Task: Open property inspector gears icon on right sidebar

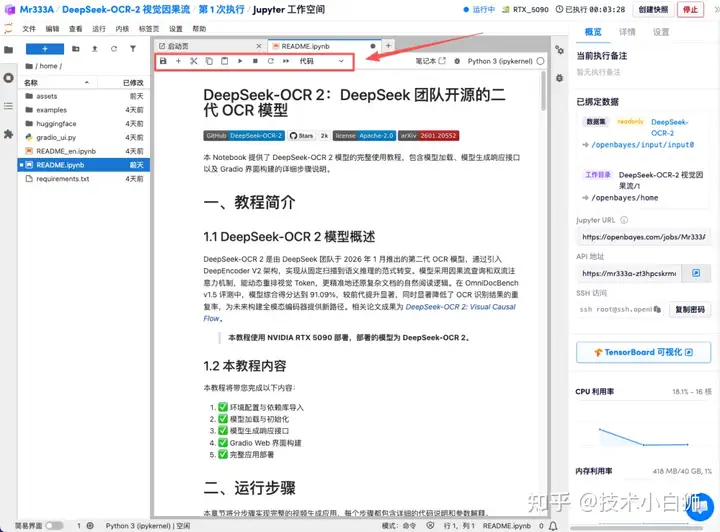Action: (559, 50)
